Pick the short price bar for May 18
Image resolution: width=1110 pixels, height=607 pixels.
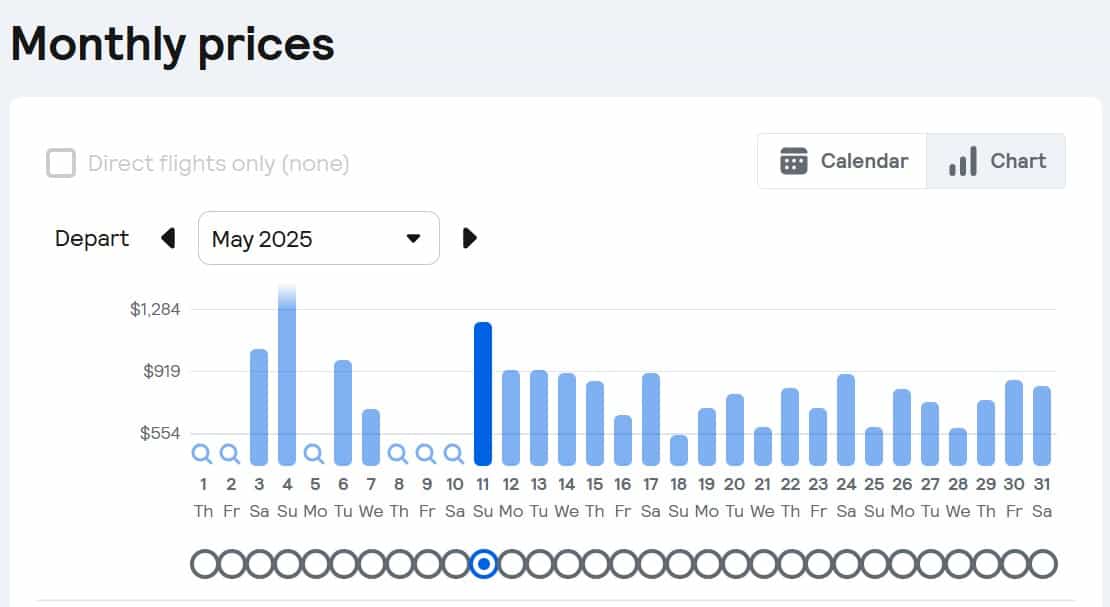[678, 450]
